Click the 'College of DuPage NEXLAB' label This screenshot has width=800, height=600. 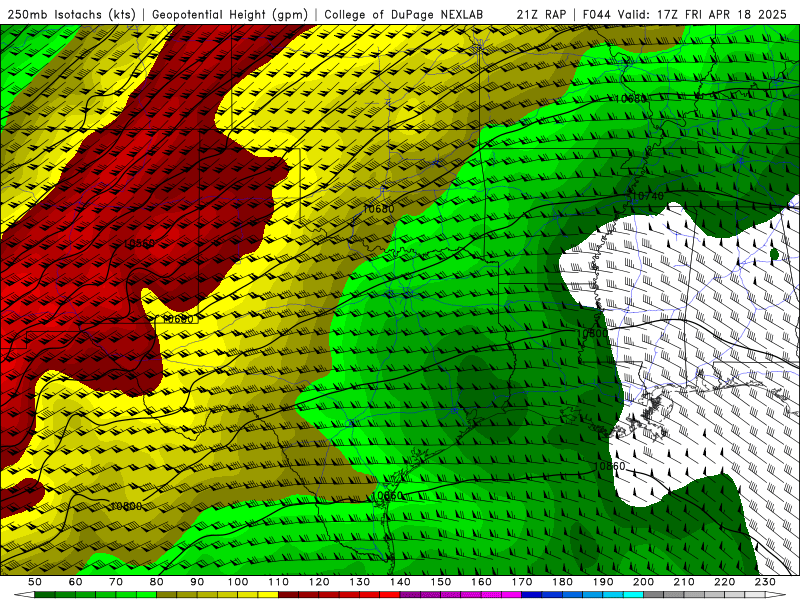coord(404,15)
